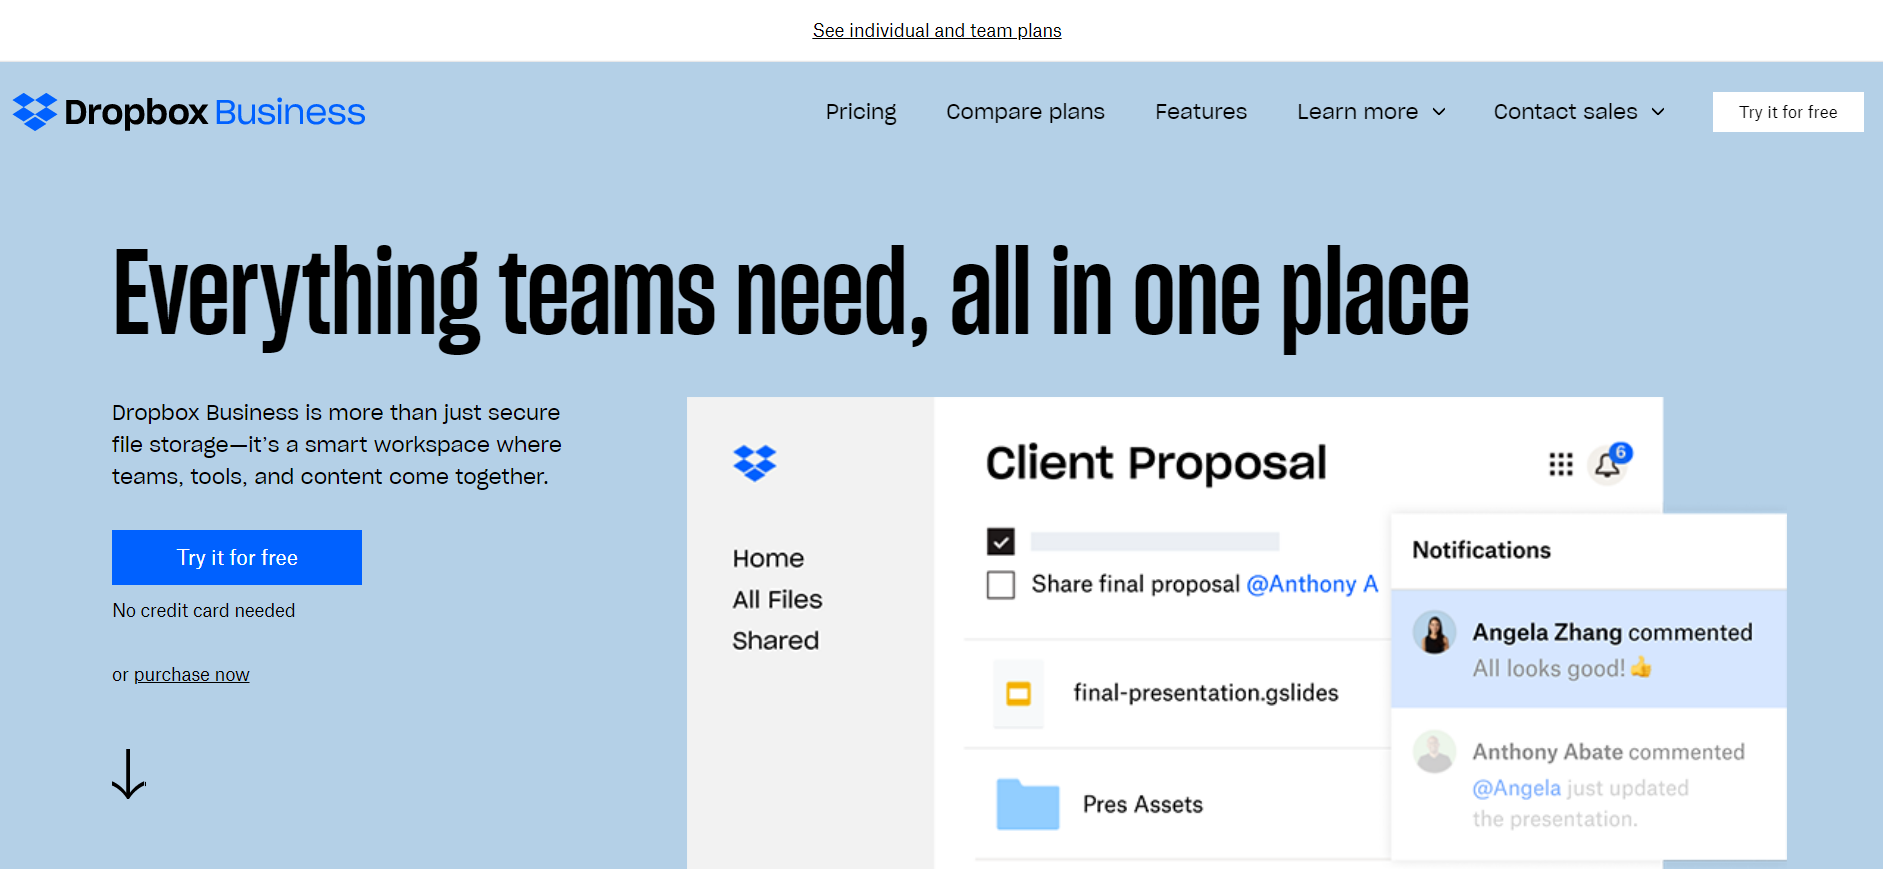The width and height of the screenshot is (1883, 869).
Task: Click the Pres Assets folder name
Action: click(1143, 804)
